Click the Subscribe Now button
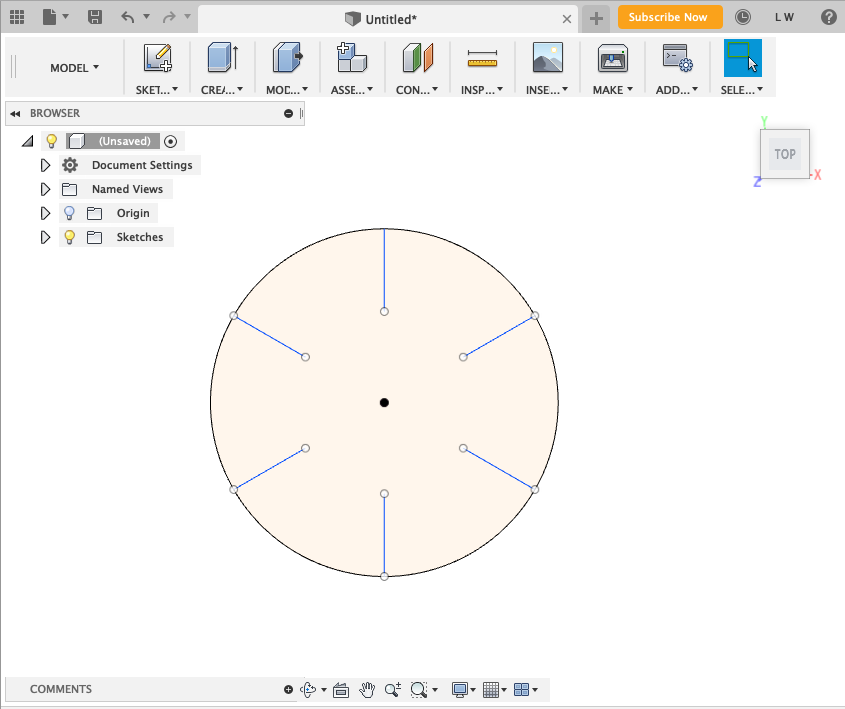The image size is (845, 709). [x=670, y=17]
